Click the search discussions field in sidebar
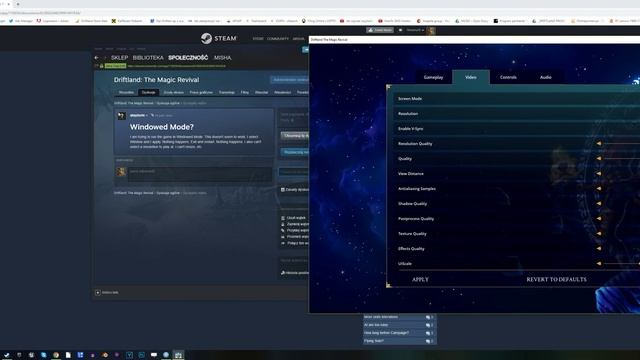The height and width of the screenshot is (360, 640). (x=293, y=172)
